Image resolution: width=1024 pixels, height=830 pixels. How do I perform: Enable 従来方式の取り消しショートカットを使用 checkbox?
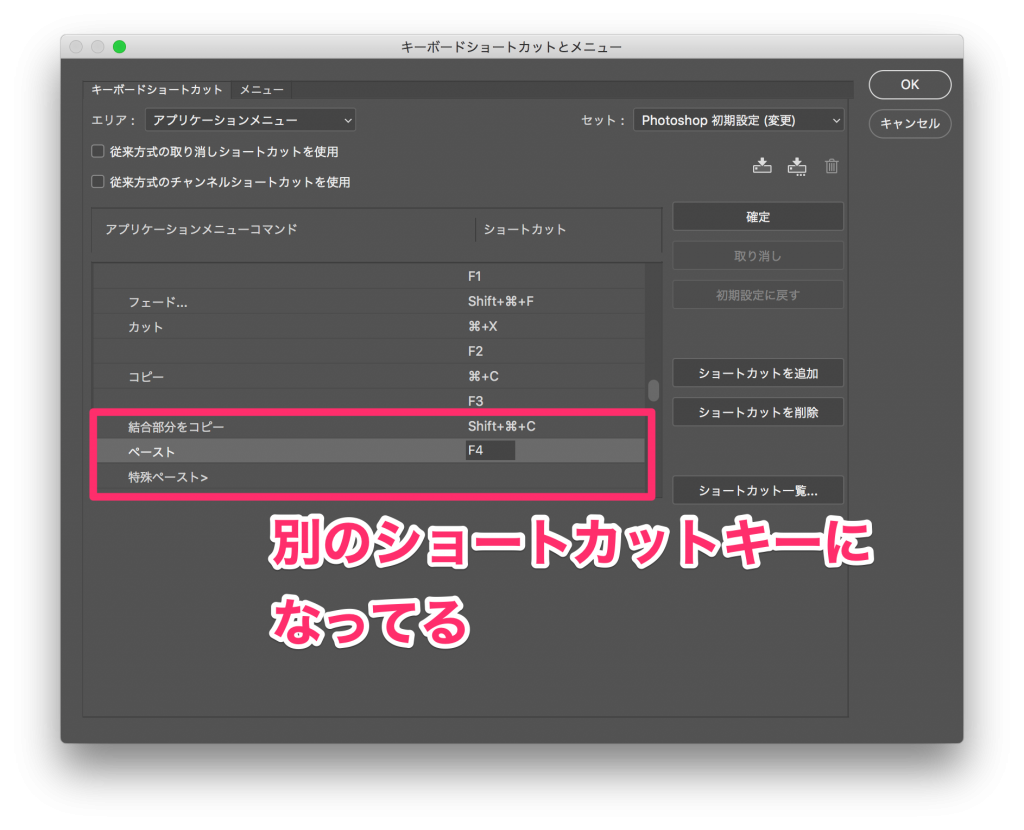click(98, 152)
